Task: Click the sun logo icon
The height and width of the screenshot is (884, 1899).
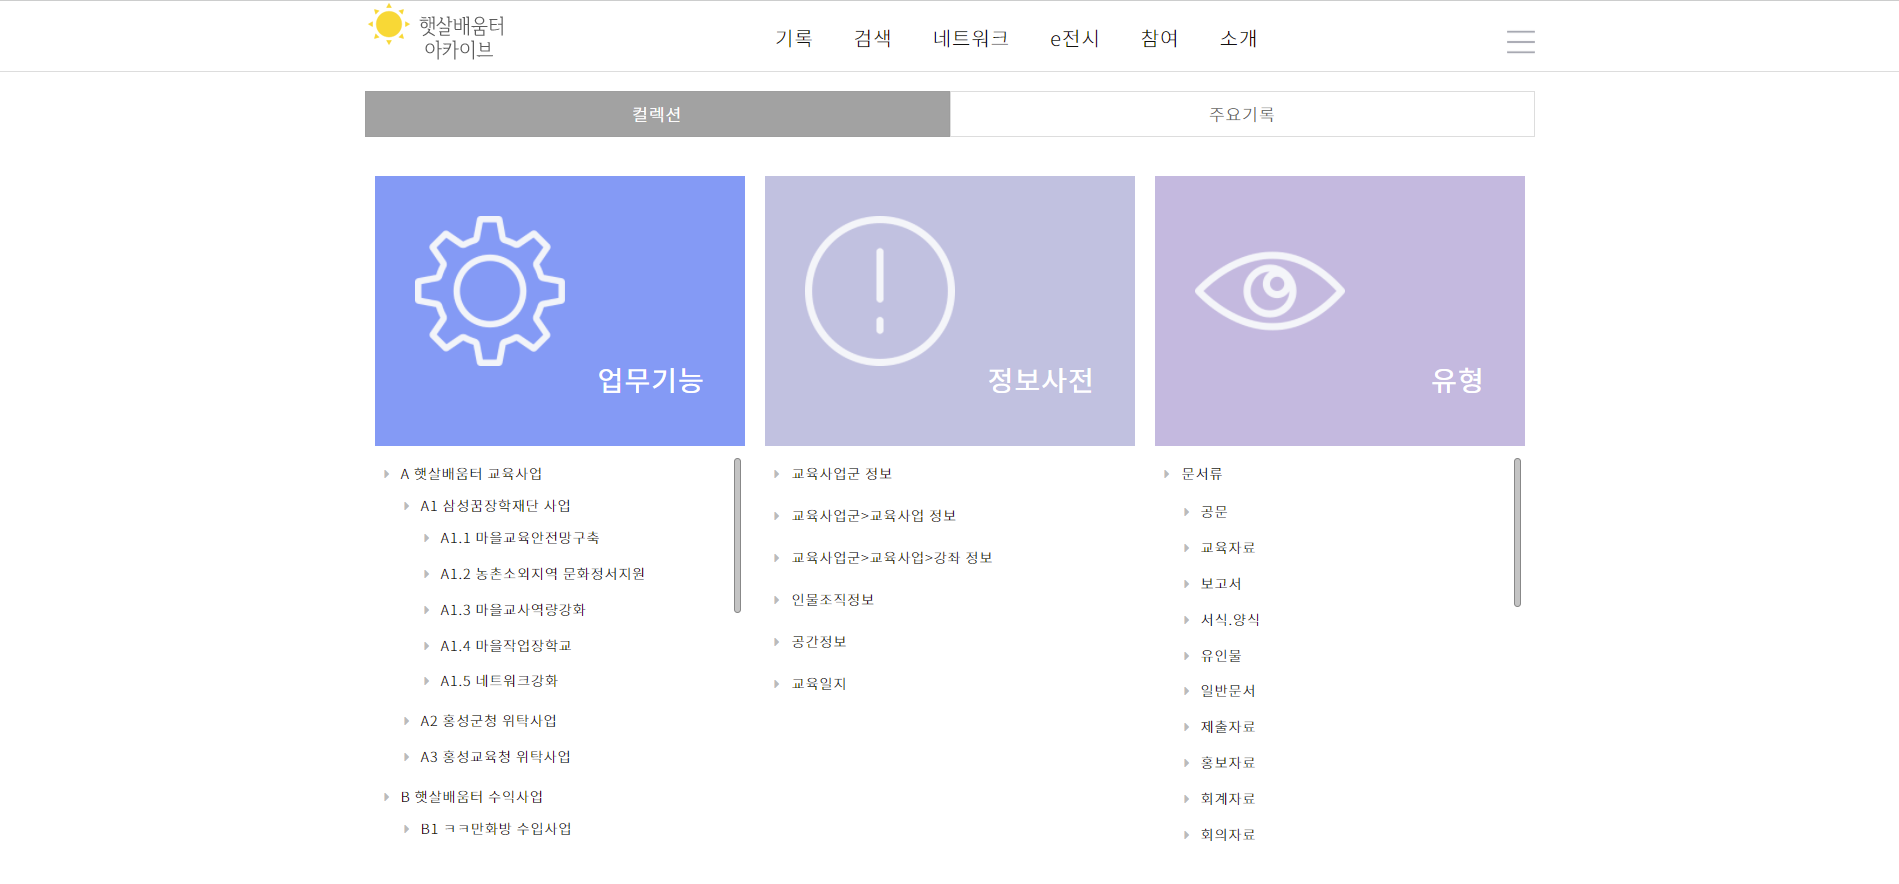Action: [x=388, y=25]
